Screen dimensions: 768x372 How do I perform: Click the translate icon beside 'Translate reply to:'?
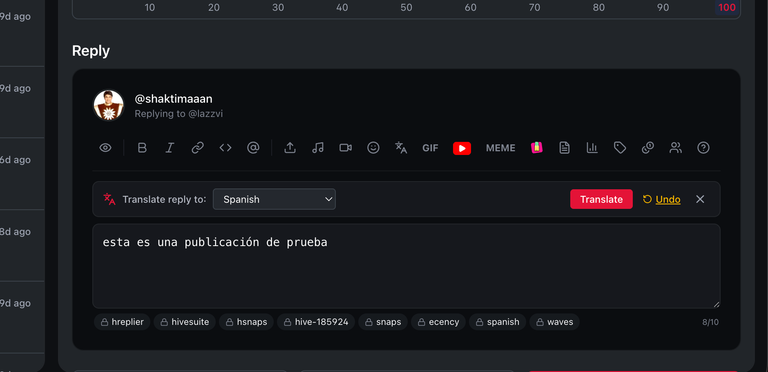pyautogui.click(x=109, y=199)
